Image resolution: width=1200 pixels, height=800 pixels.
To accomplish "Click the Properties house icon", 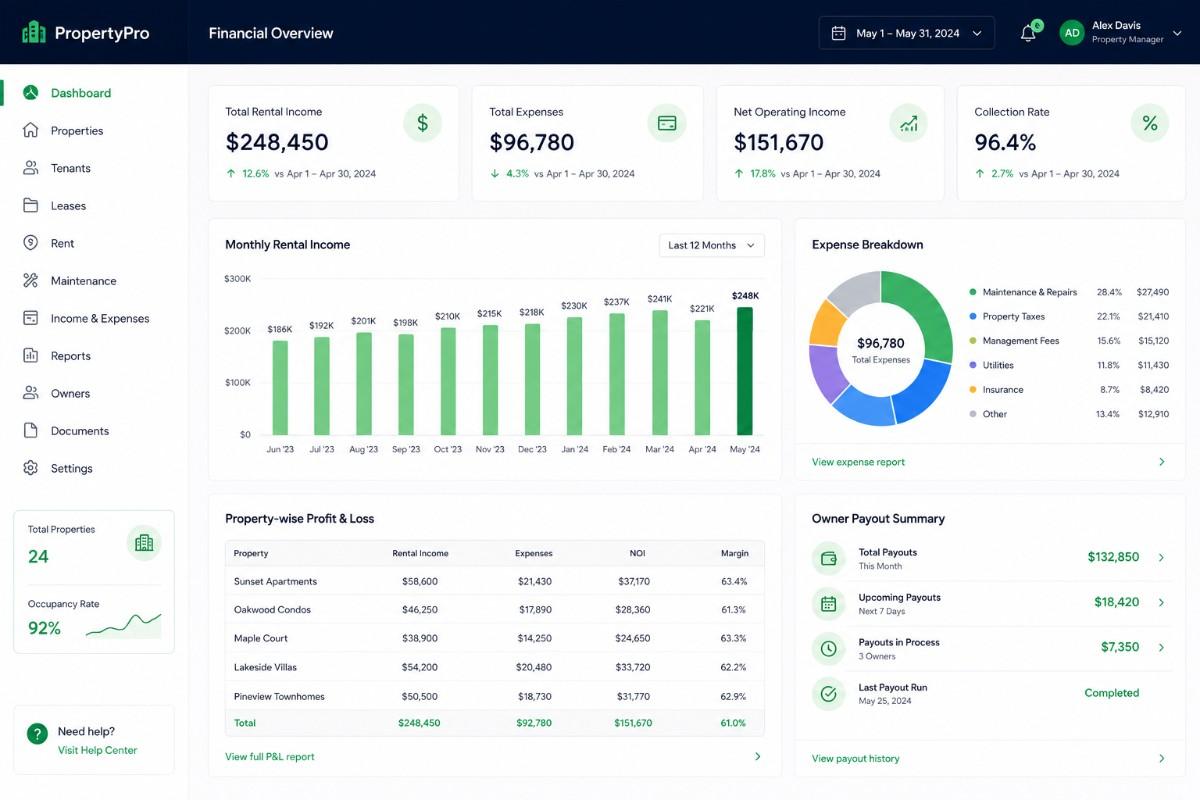I will click(31, 131).
